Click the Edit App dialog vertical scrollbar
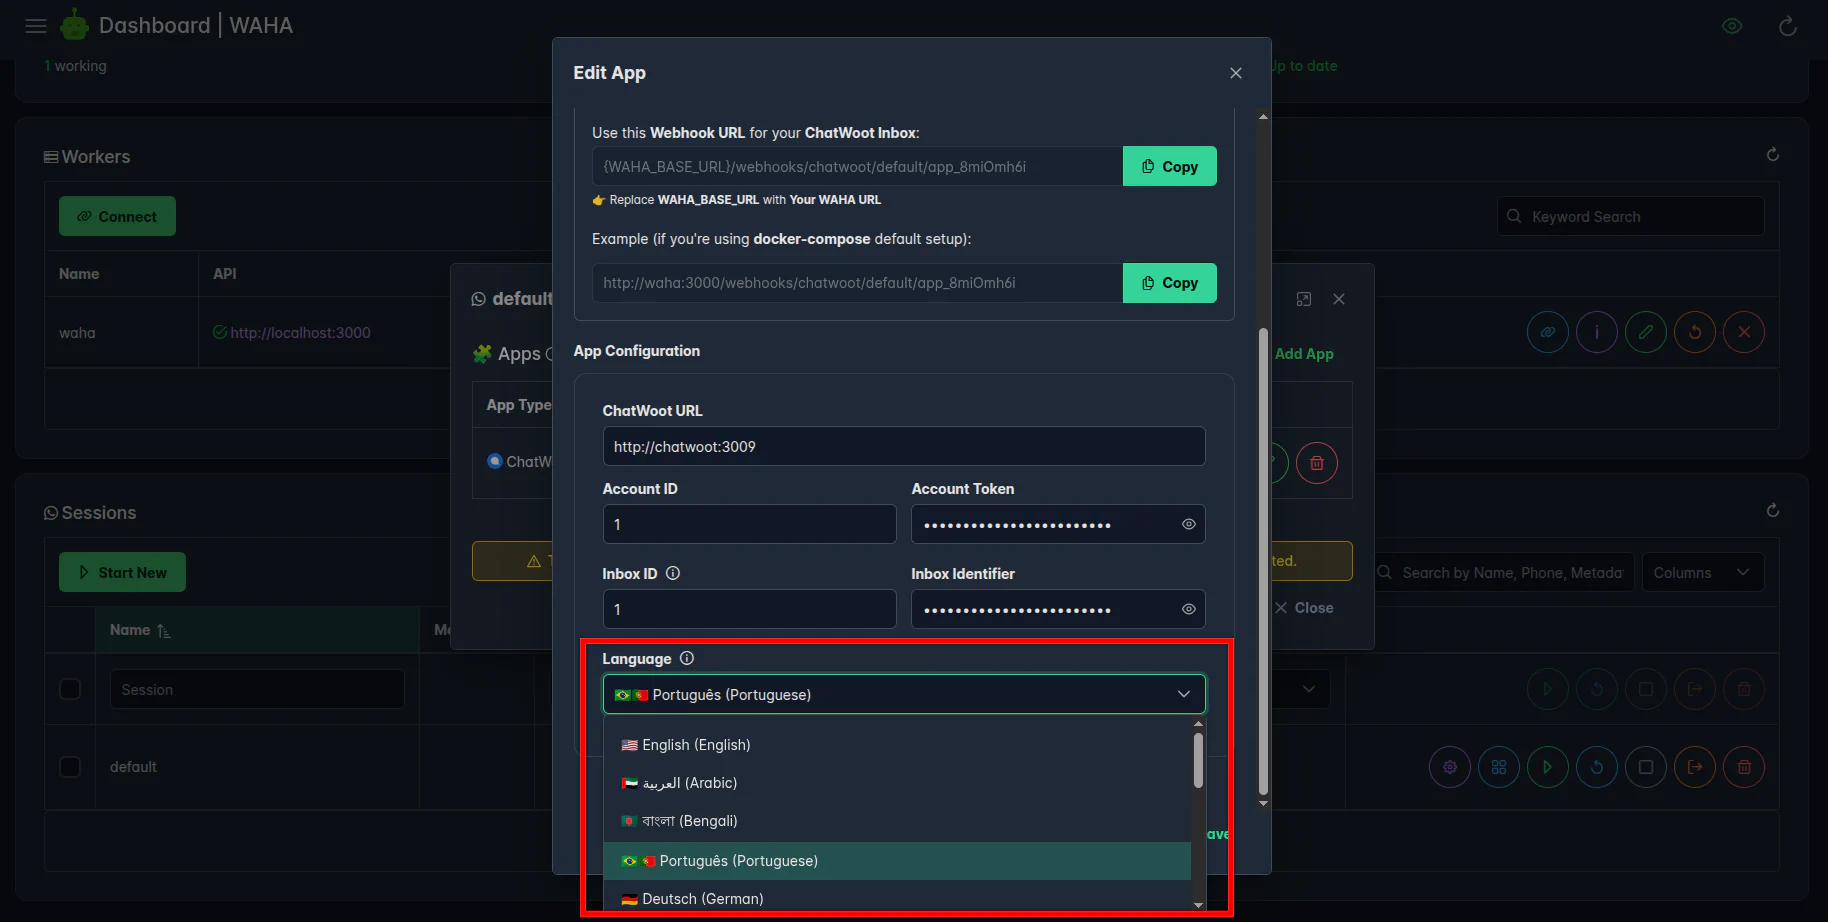Image resolution: width=1828 pixels, height=922 pixels. 1263,561
